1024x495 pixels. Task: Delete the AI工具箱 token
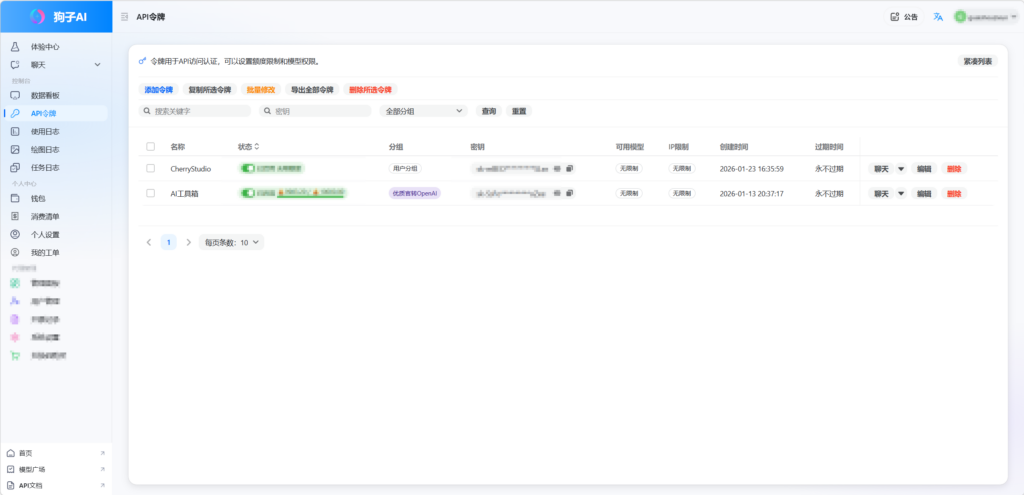954,193
